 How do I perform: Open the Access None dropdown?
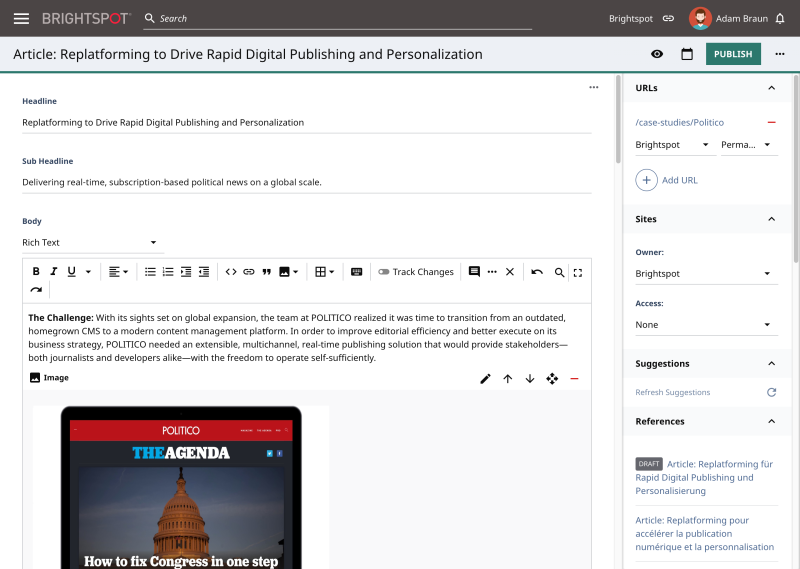tap(707, 325)
